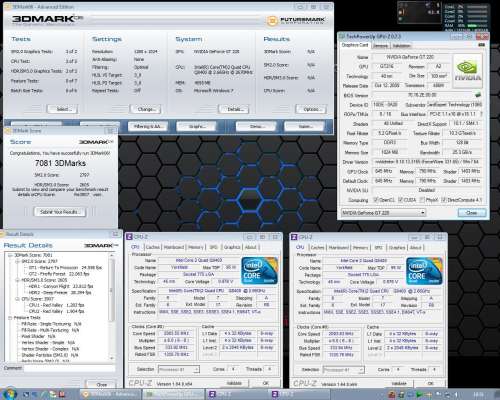Viewport: 500px width, 400px height.
Task: Open the Windows Start orb
Action: [9, 394]
